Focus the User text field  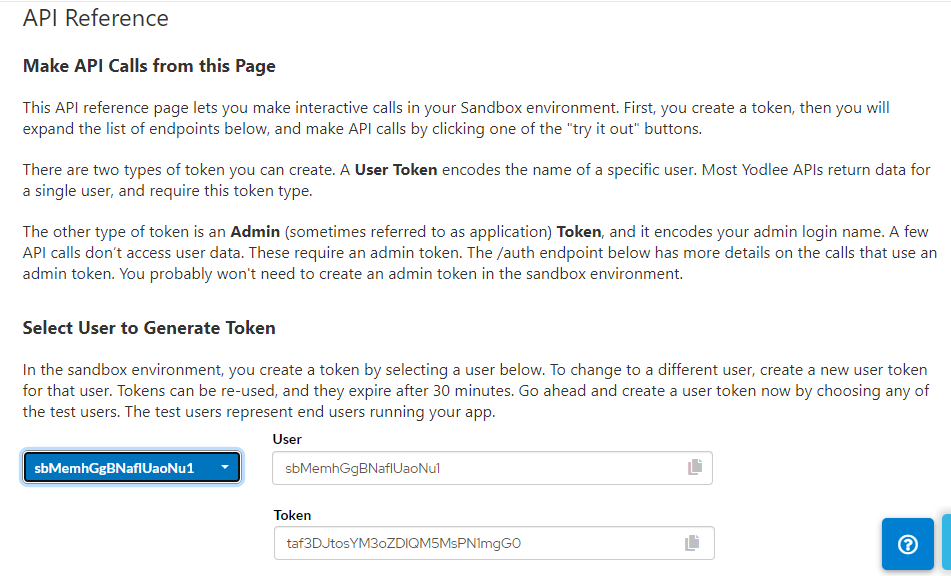pos(492,467)
